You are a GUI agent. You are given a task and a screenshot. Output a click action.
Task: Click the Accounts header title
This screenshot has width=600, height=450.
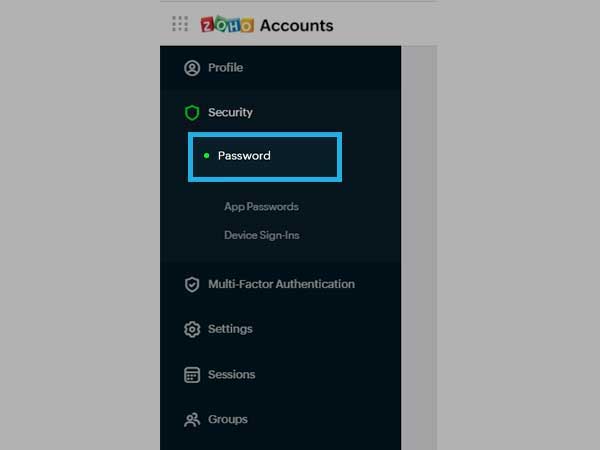coord(297,26)
